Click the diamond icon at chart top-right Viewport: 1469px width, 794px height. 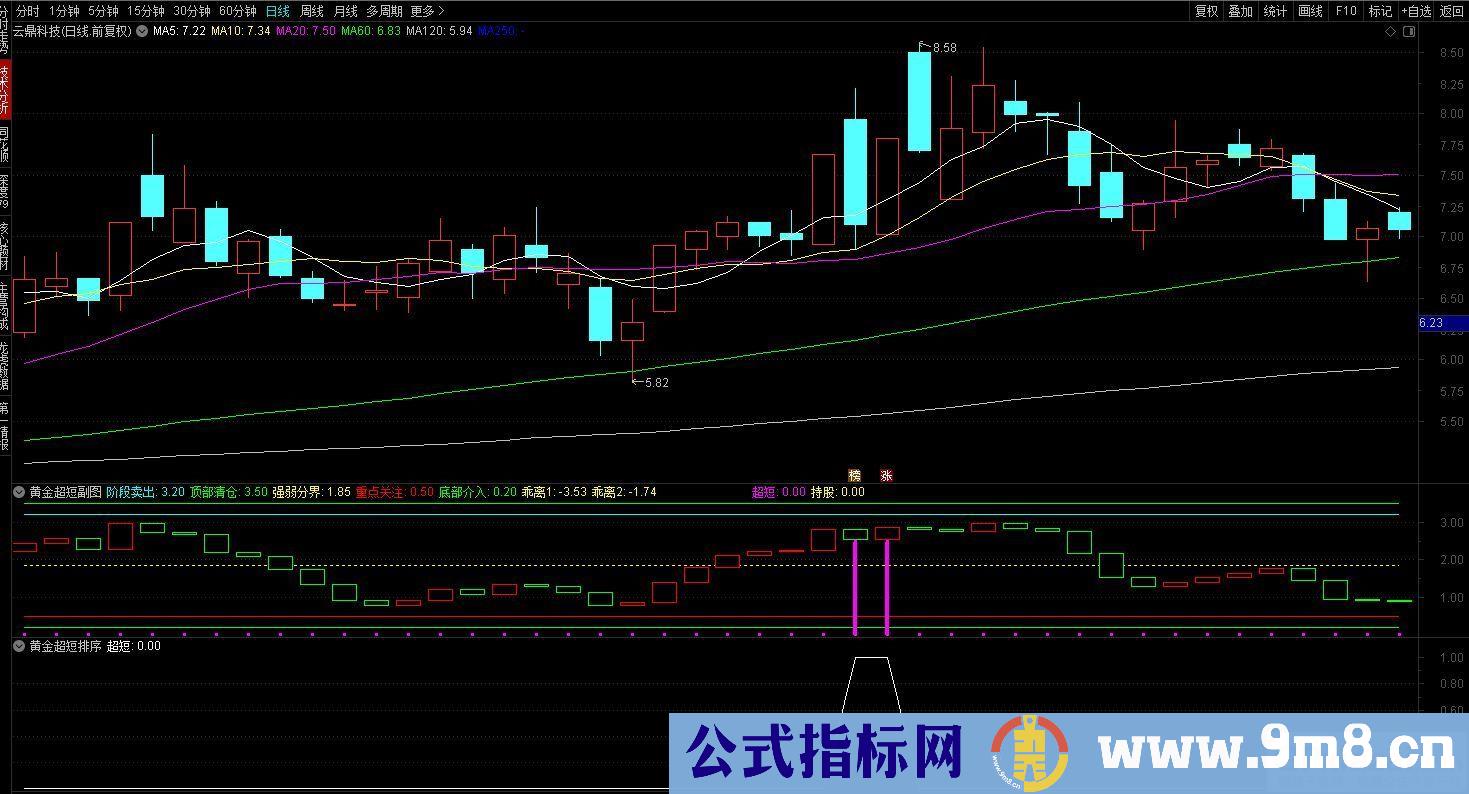pyautogui.click(x=1391, y=31)
